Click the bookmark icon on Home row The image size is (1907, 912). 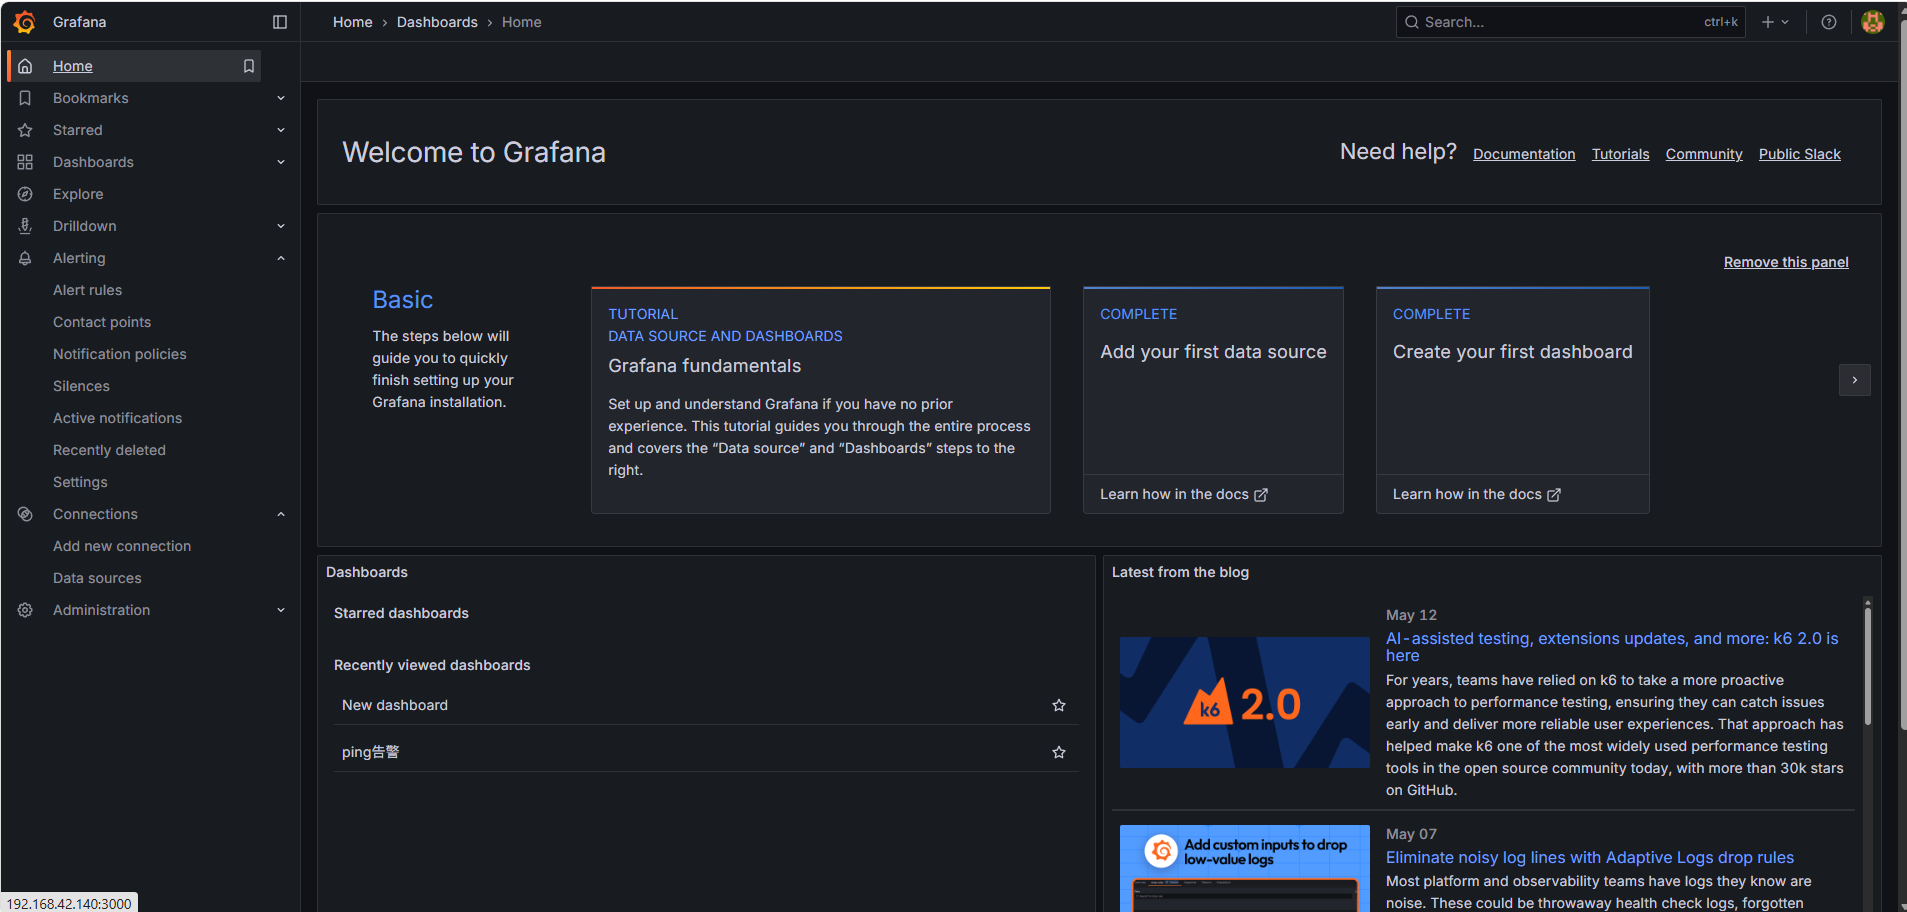[249, 66]
